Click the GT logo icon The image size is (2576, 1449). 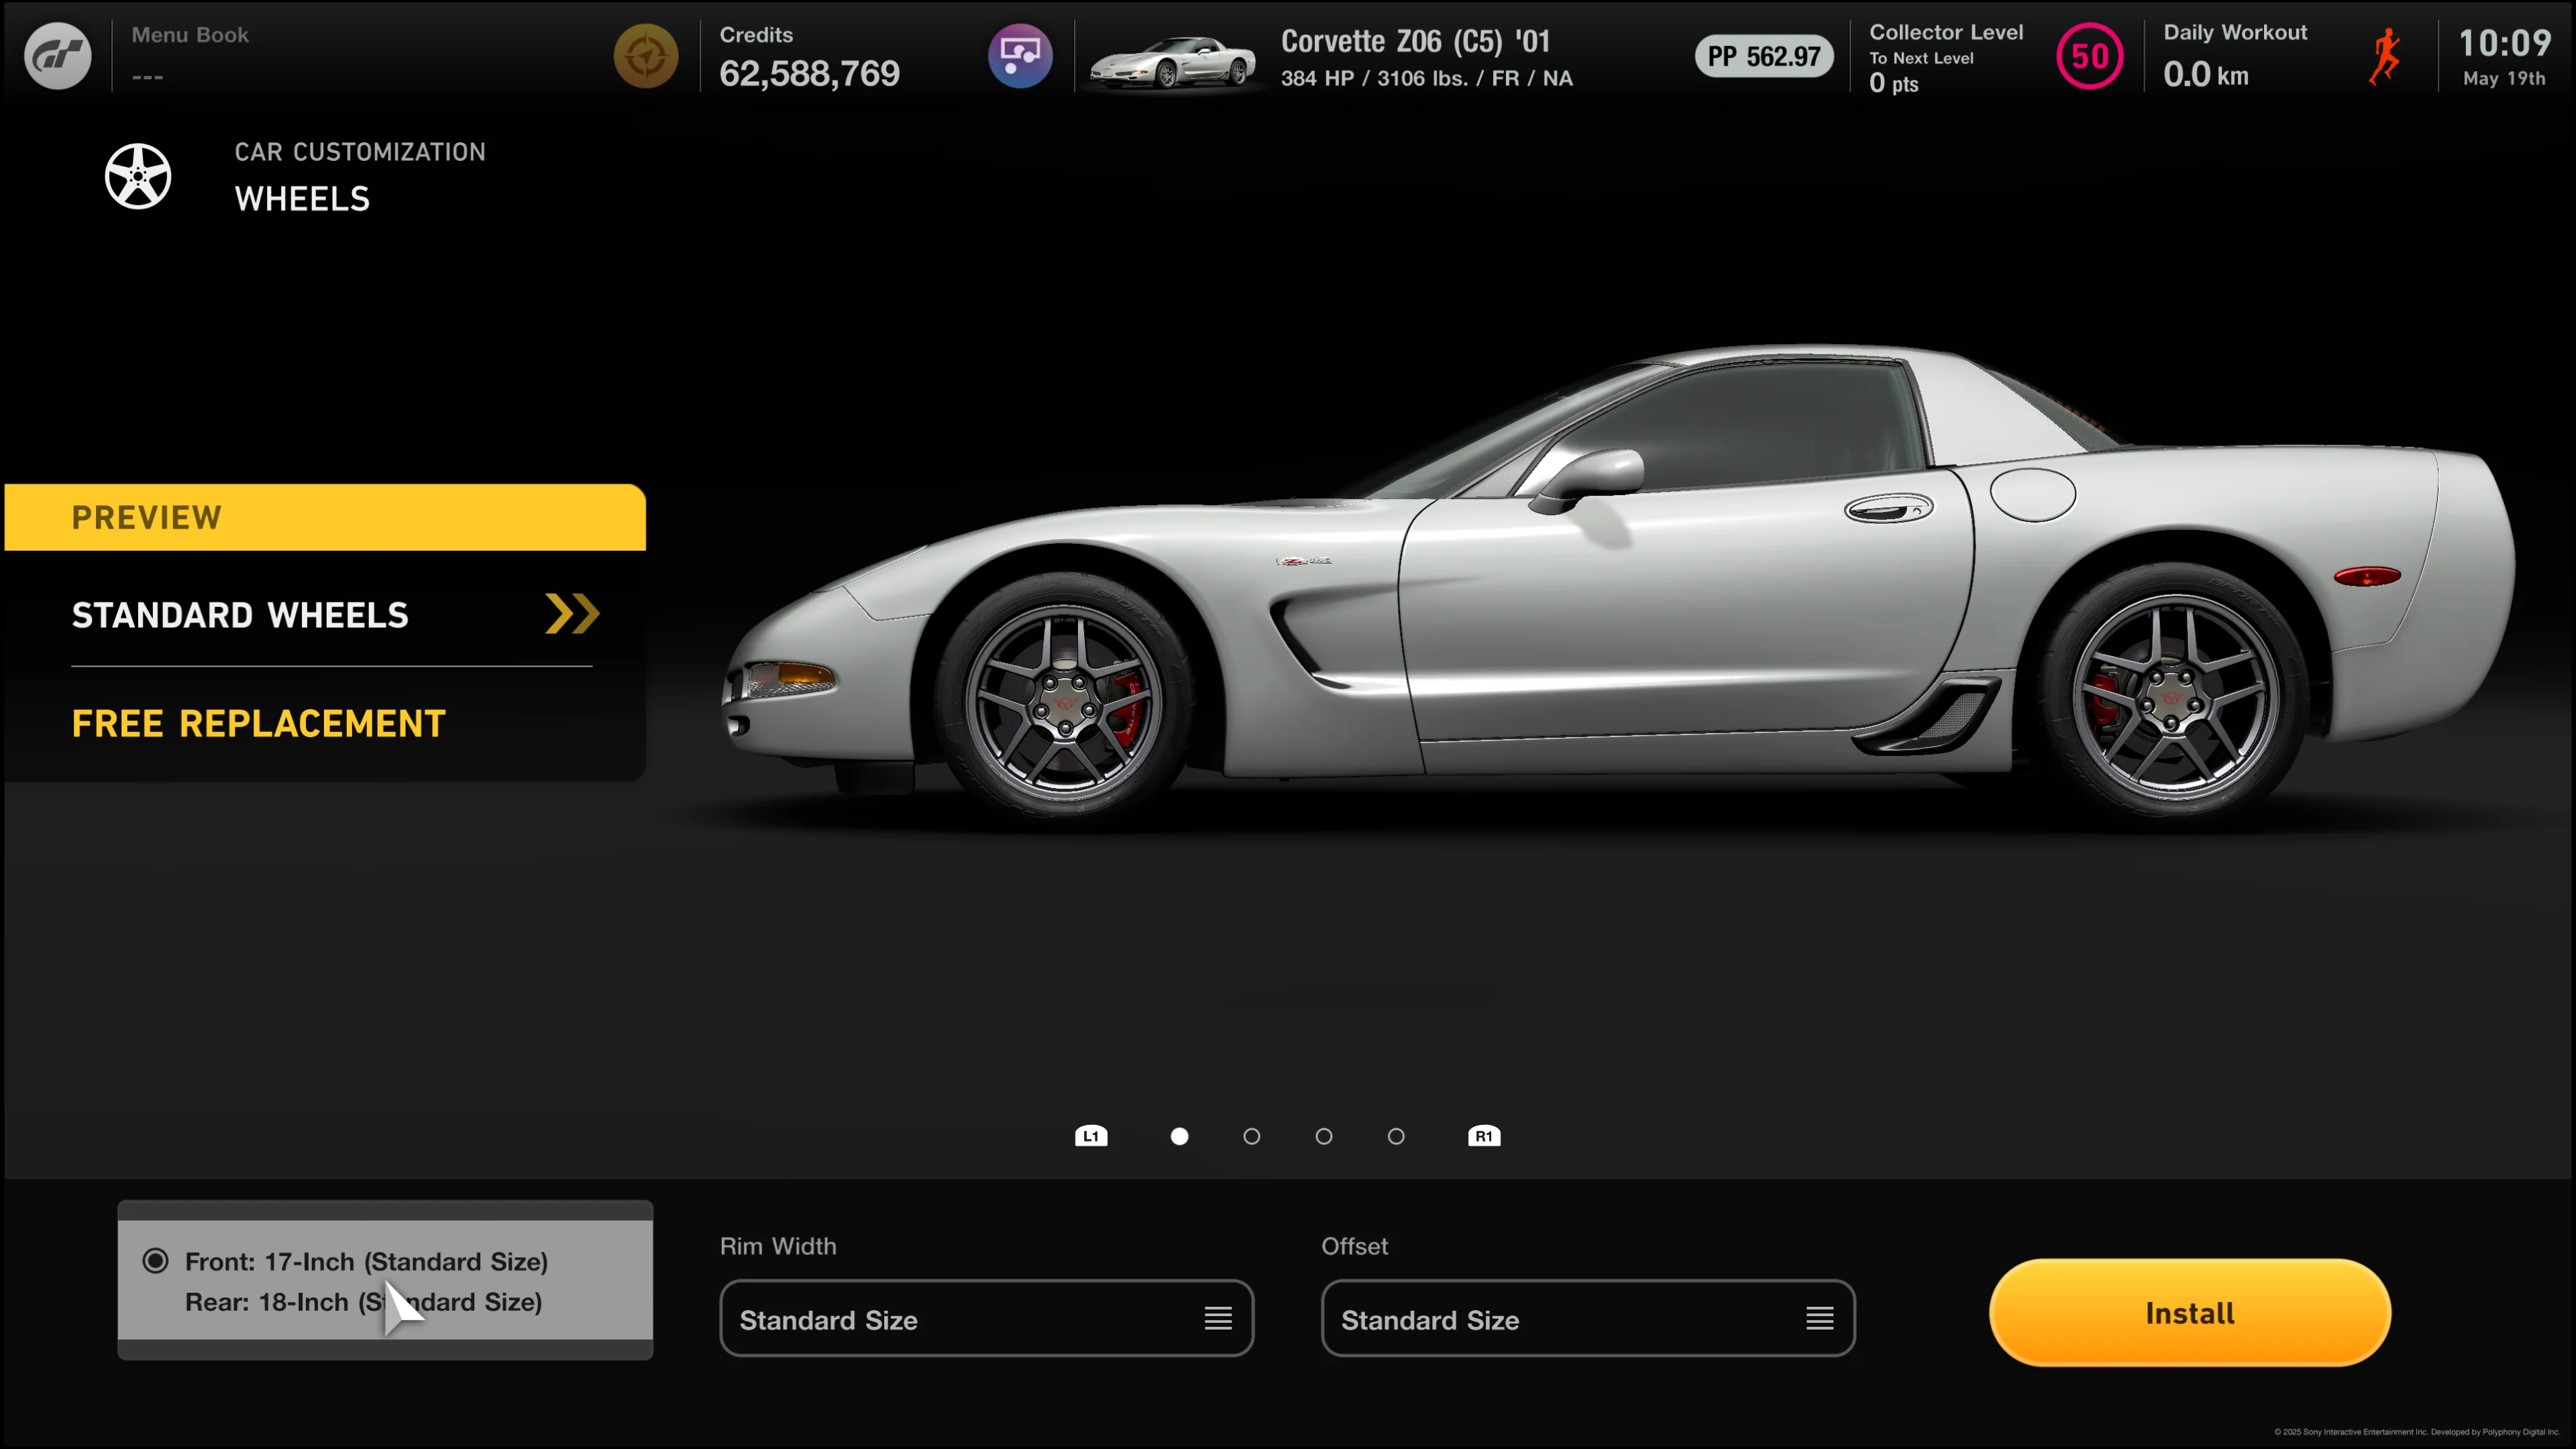[x=57, y=56]
